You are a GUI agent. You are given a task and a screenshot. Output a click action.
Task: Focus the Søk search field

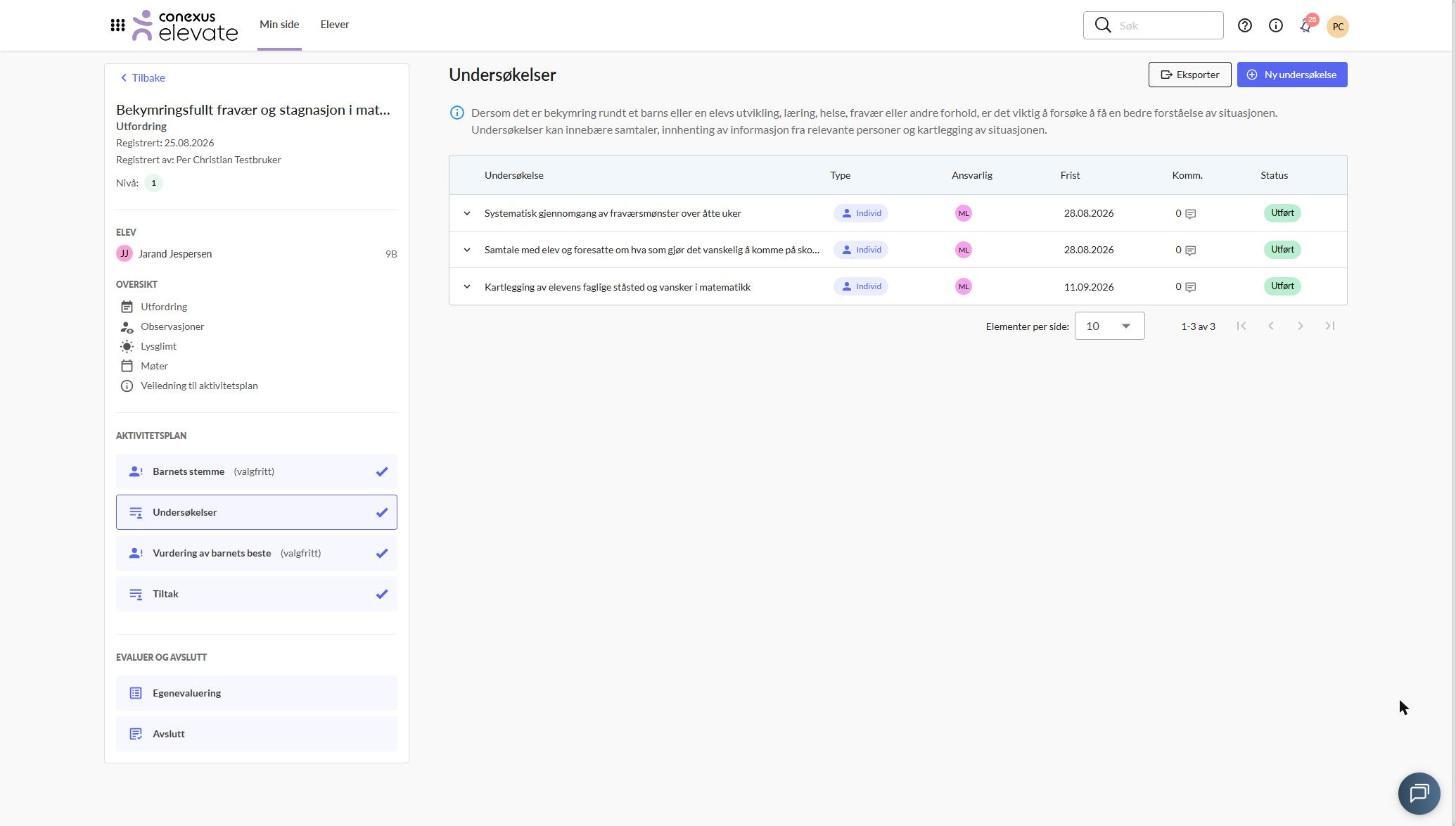pyautogui.click(x=1153, y=25)
